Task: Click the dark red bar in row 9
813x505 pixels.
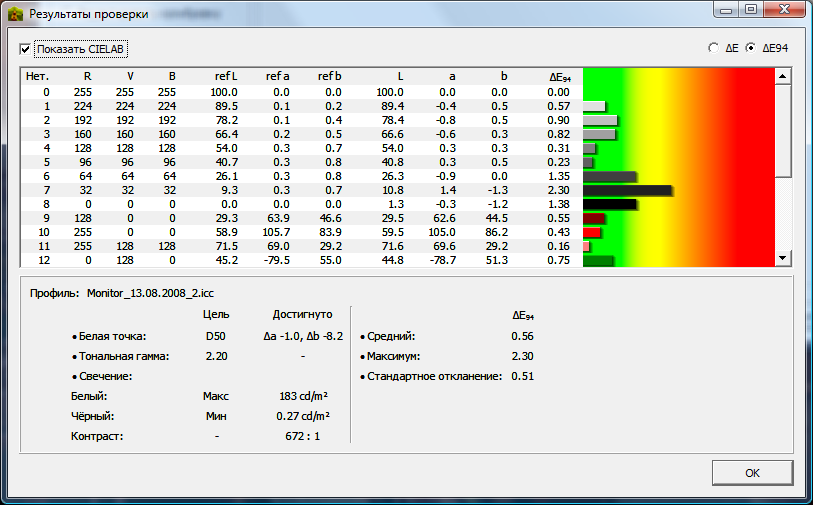Action: [594, 218]
